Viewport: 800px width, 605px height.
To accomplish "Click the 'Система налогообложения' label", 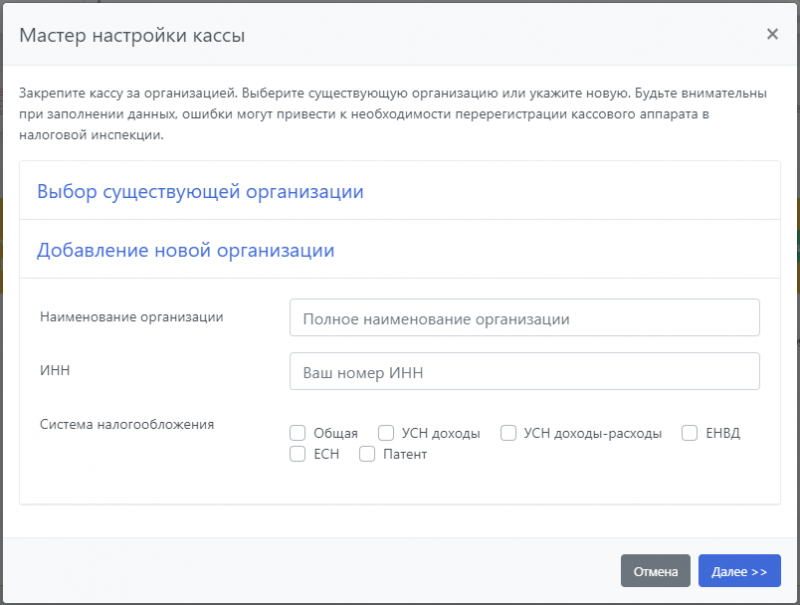I will pyautogui.click(x=127, y=424).
